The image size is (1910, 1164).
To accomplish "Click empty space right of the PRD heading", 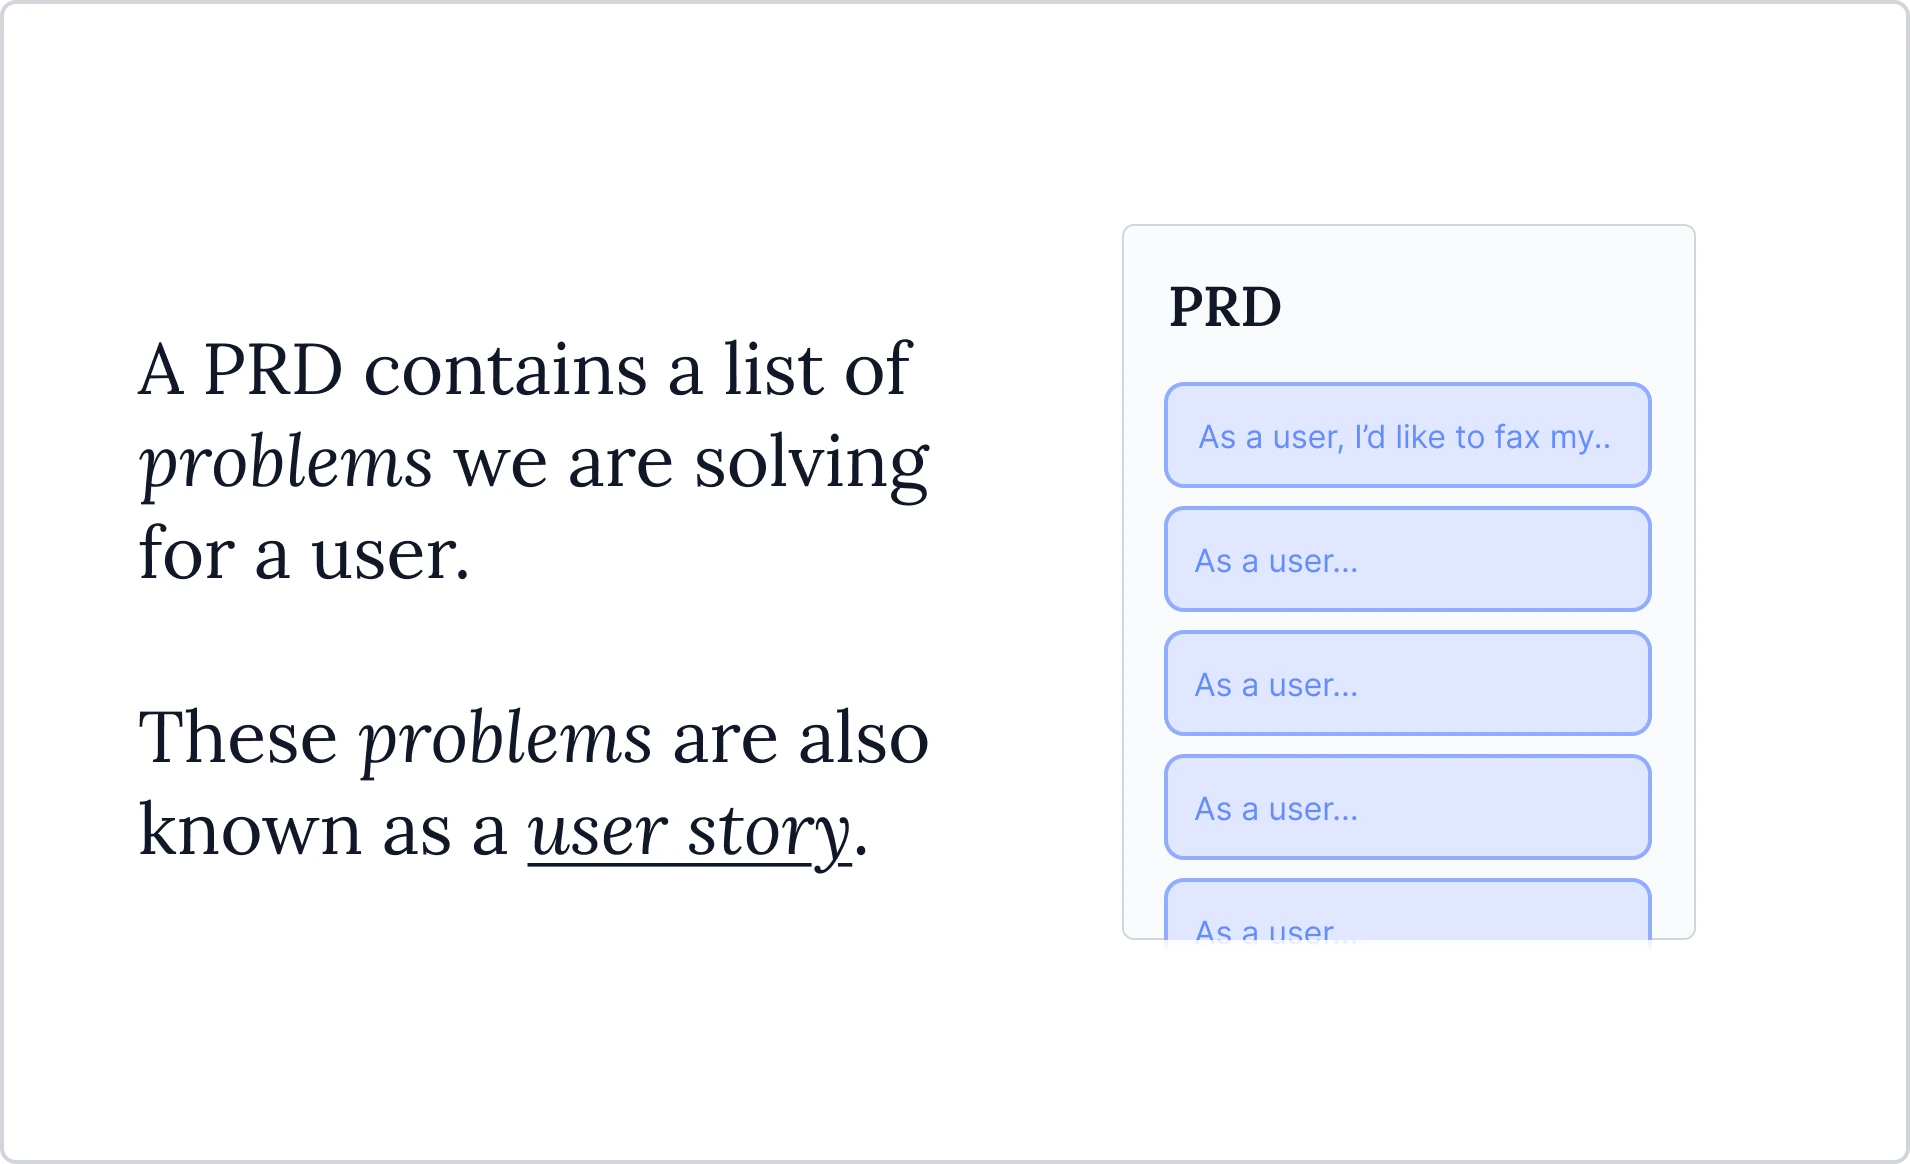I will tap(1480, 307).
